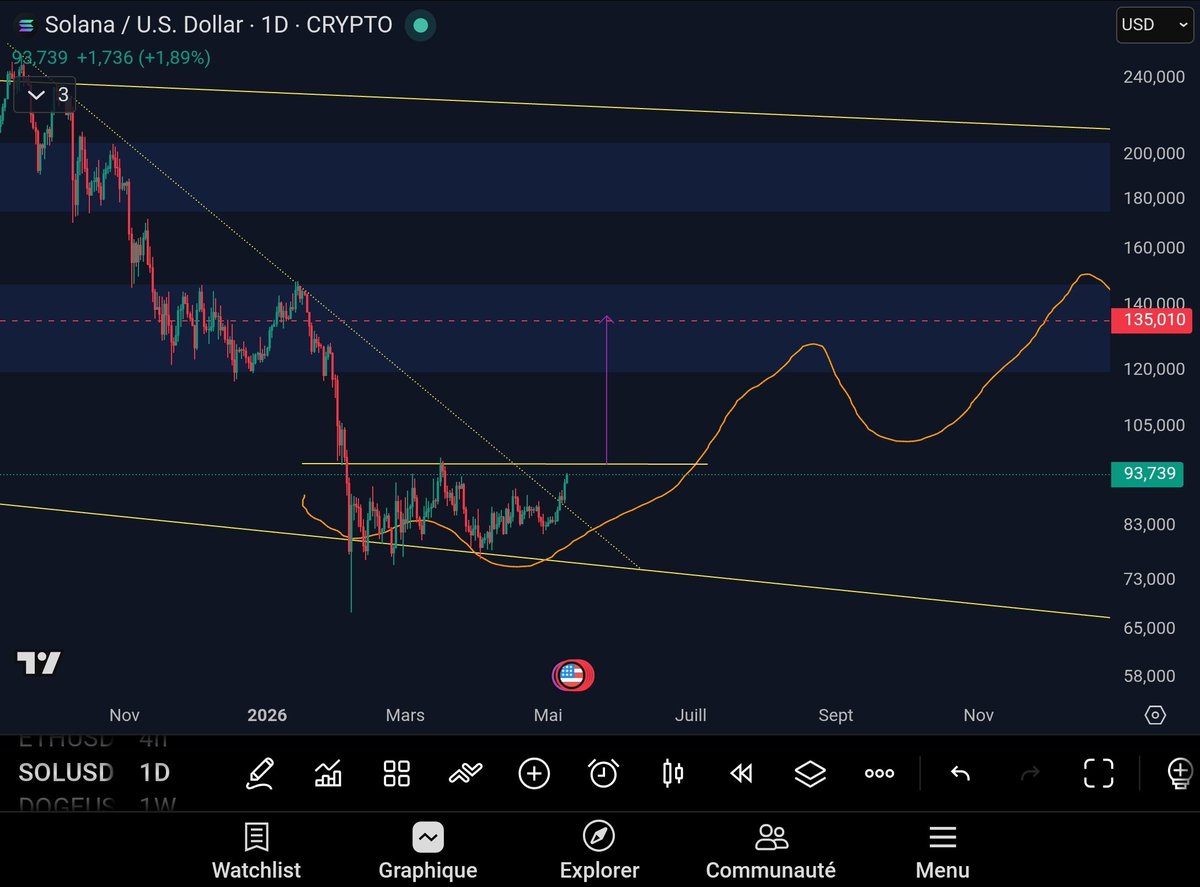The width and height of the screenshot is (1200, 887).
Task: Create an alert with alarm clock icon
Action: (x=603, y=773)
